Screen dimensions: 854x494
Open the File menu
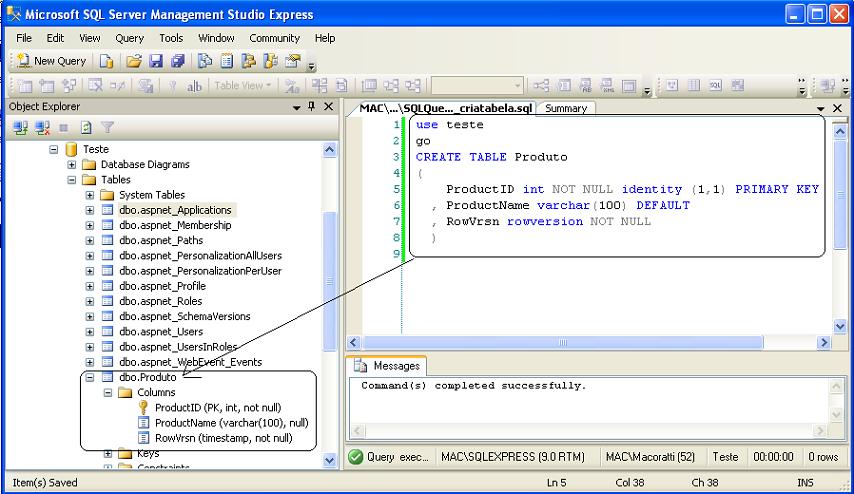[24, 38]
